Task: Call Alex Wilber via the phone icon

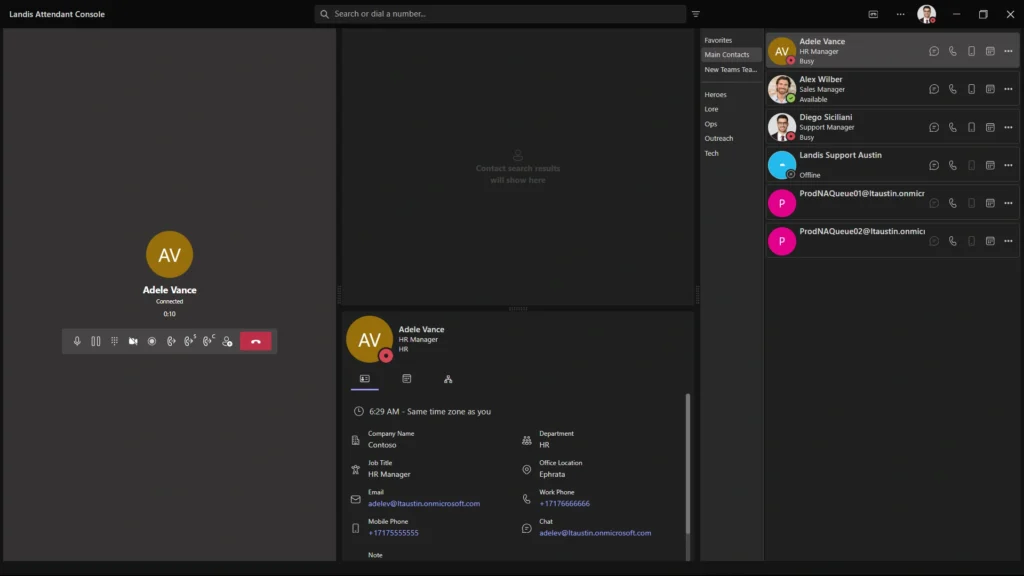Action: 953,89
